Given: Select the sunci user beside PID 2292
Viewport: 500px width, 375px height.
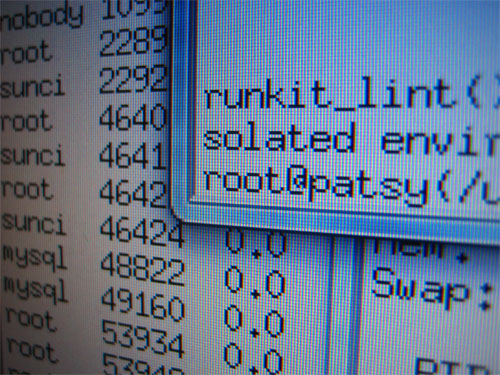Looking at the screenshot, I should (32, 86).
